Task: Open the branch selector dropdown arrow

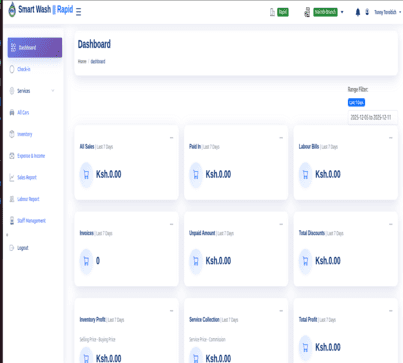Action: pos(342,12)
